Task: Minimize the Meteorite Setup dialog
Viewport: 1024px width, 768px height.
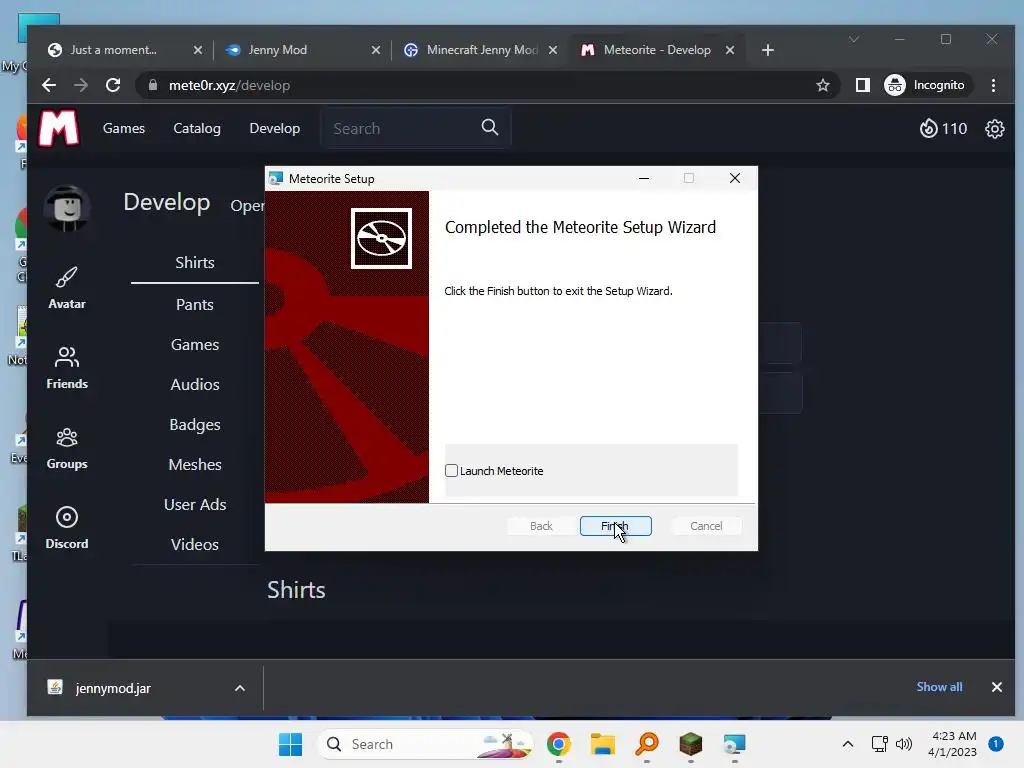Action: pos(644,178)
